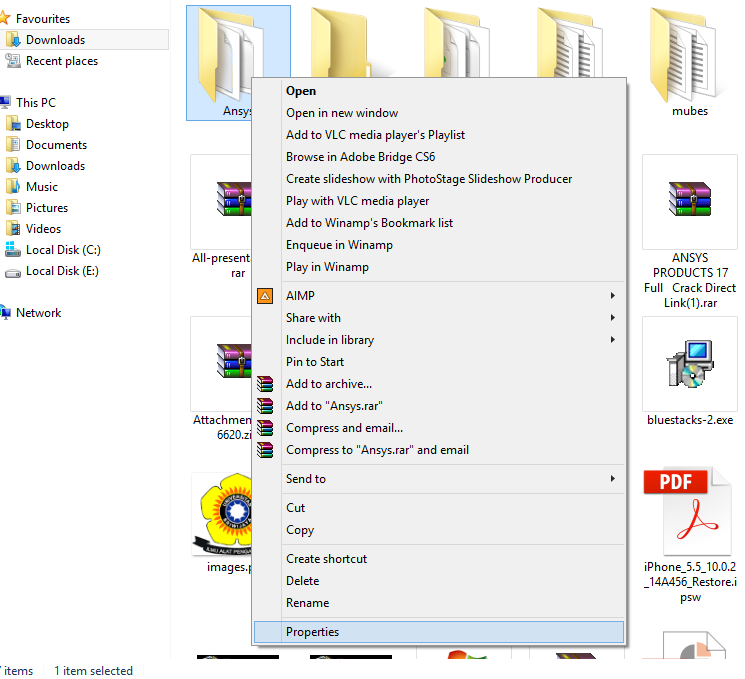Image resolution: width=745 pixels, height=679 pixels.
Task: Select the bluestacks-2.exe installer icon
Action: [689, 363]
